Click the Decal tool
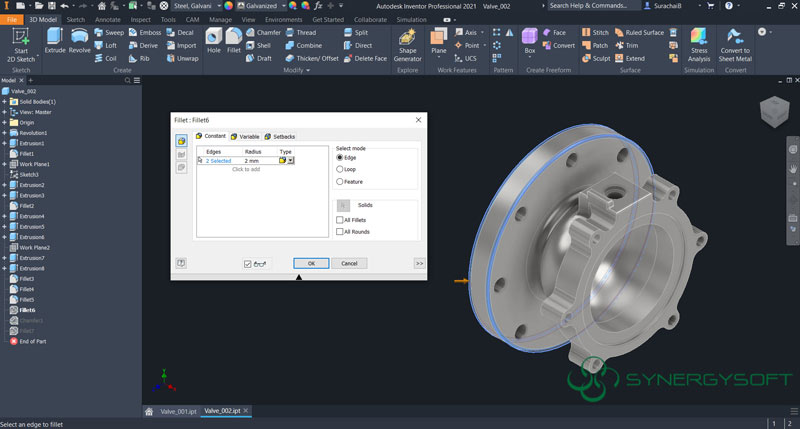This screenshot has height=429, width=800. pos(180,32)
